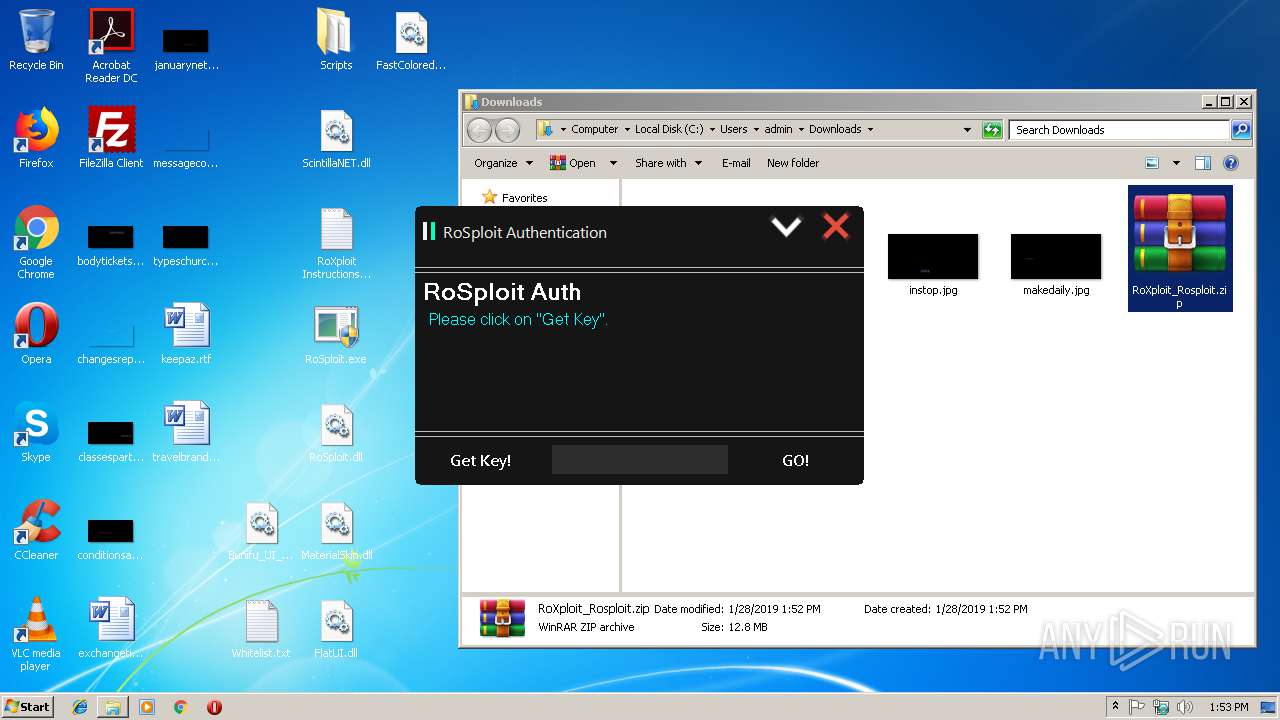Click Back arrow in Downloads explorer

[480, 130]
